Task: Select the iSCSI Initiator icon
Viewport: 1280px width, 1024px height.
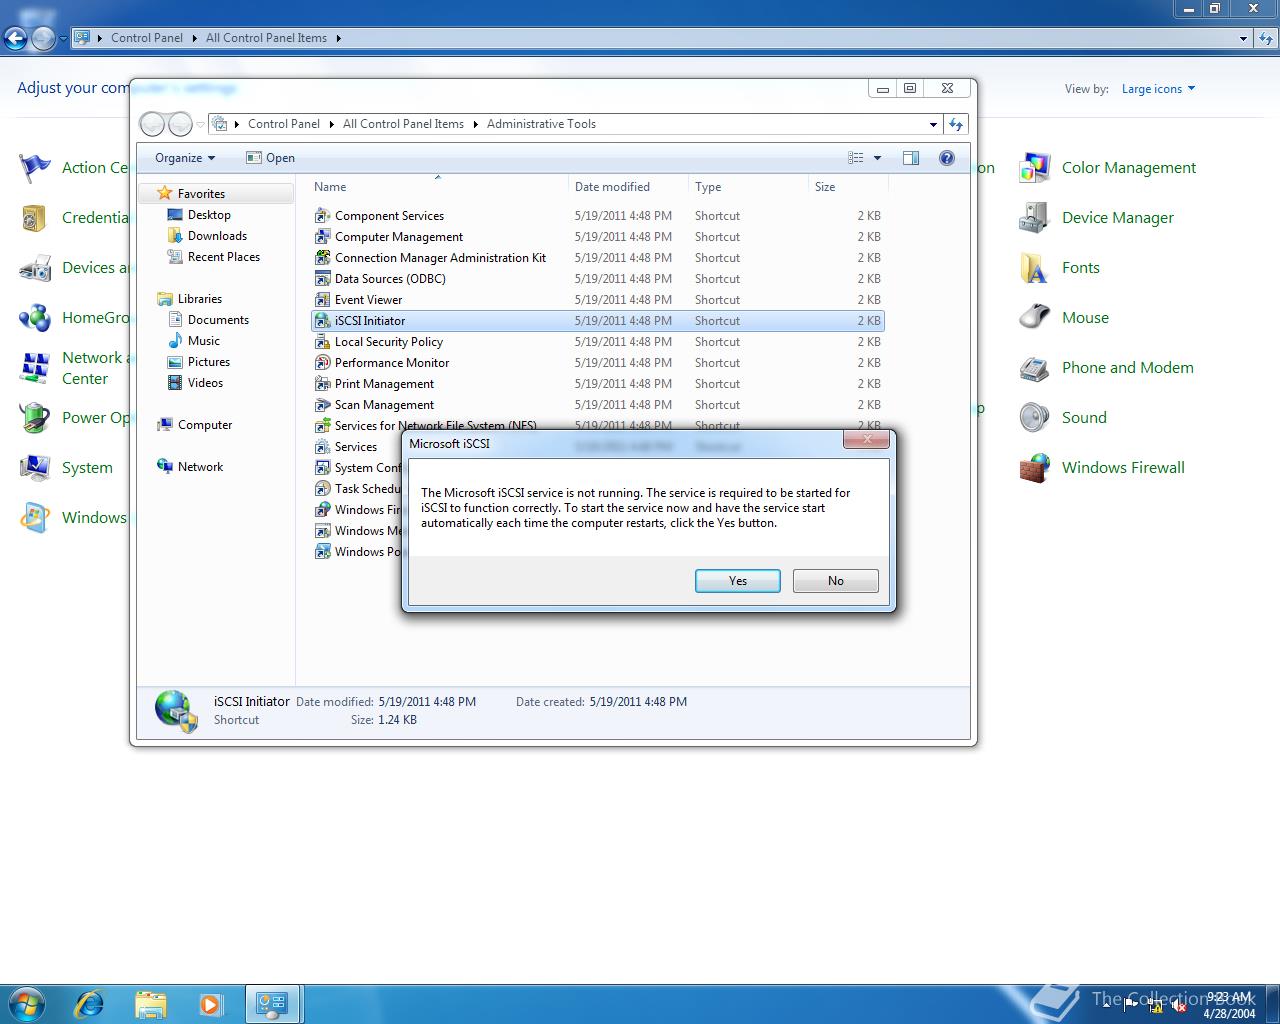Action: point(322,321)
